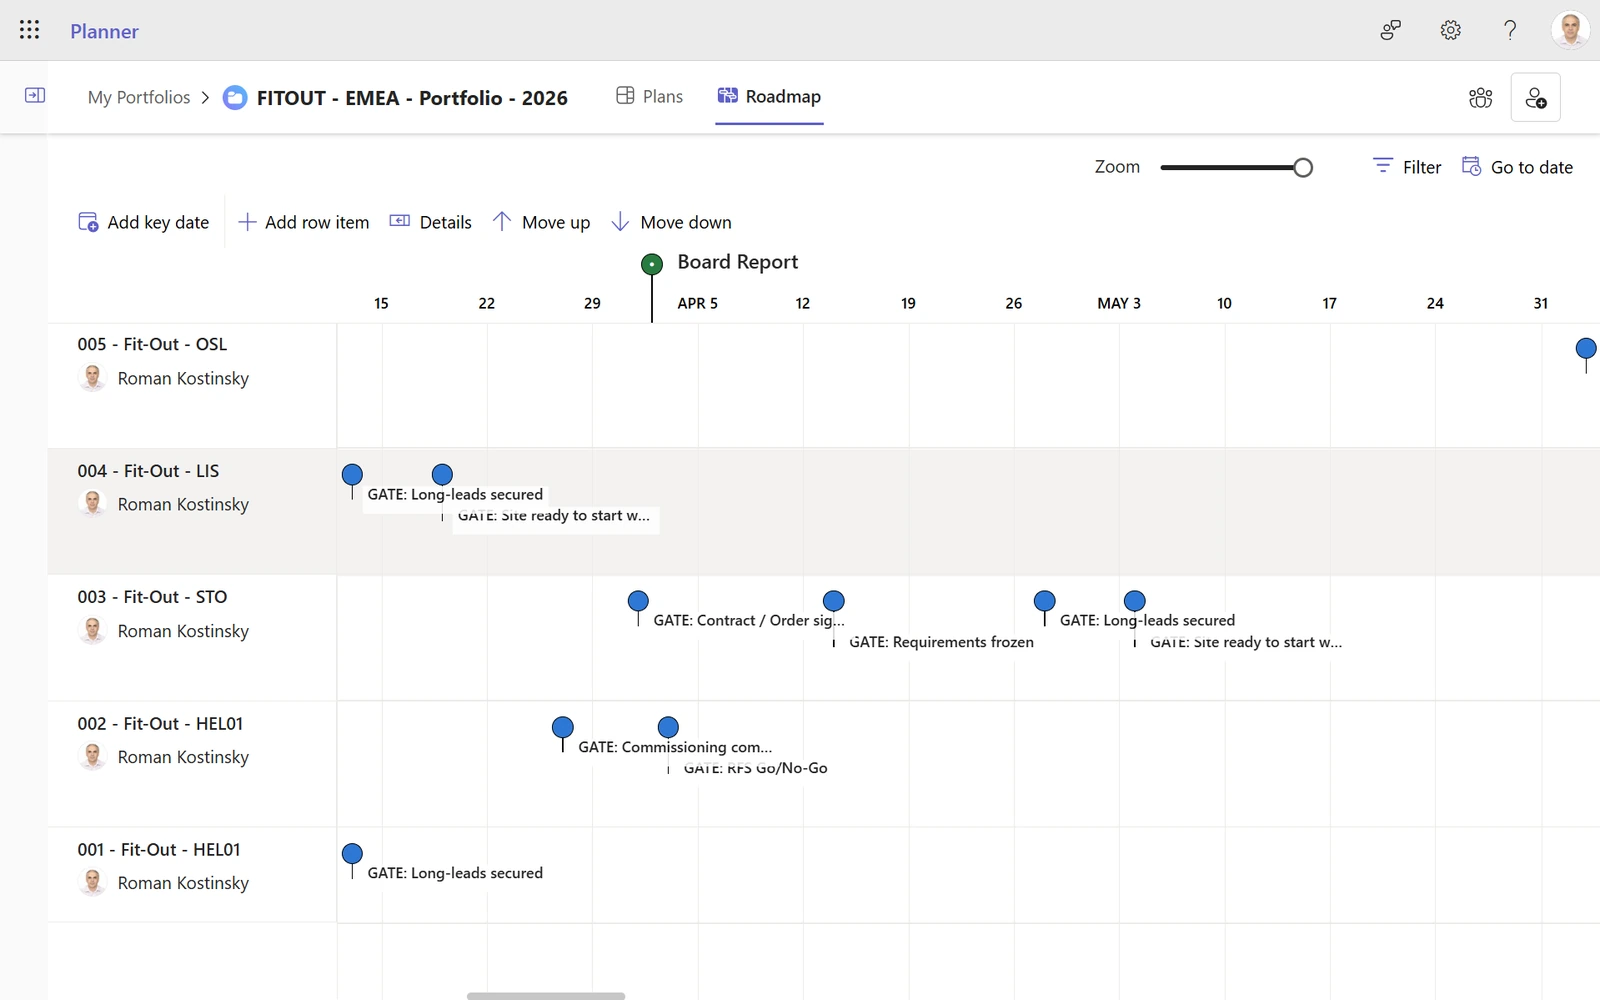This screenshot has width=1600, height=1000.
Task: Open Planner settings gear
Action: pos(1450,30)
